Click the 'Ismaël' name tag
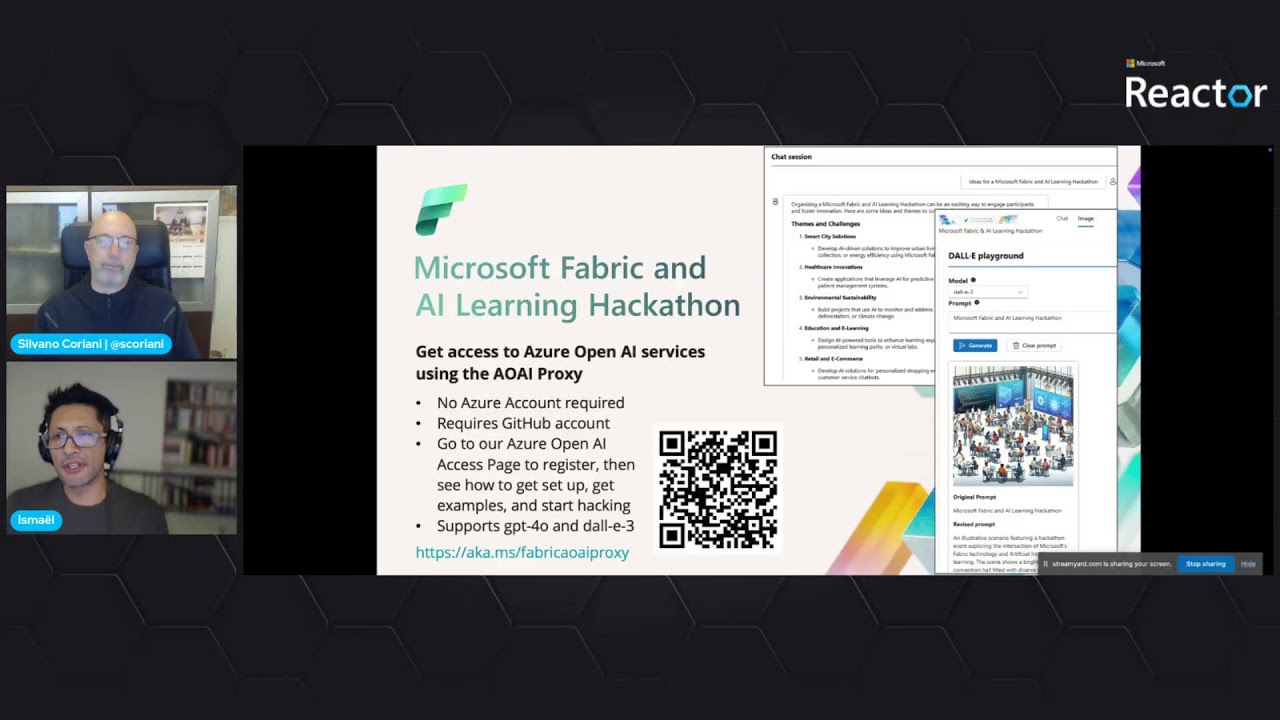 36,520
